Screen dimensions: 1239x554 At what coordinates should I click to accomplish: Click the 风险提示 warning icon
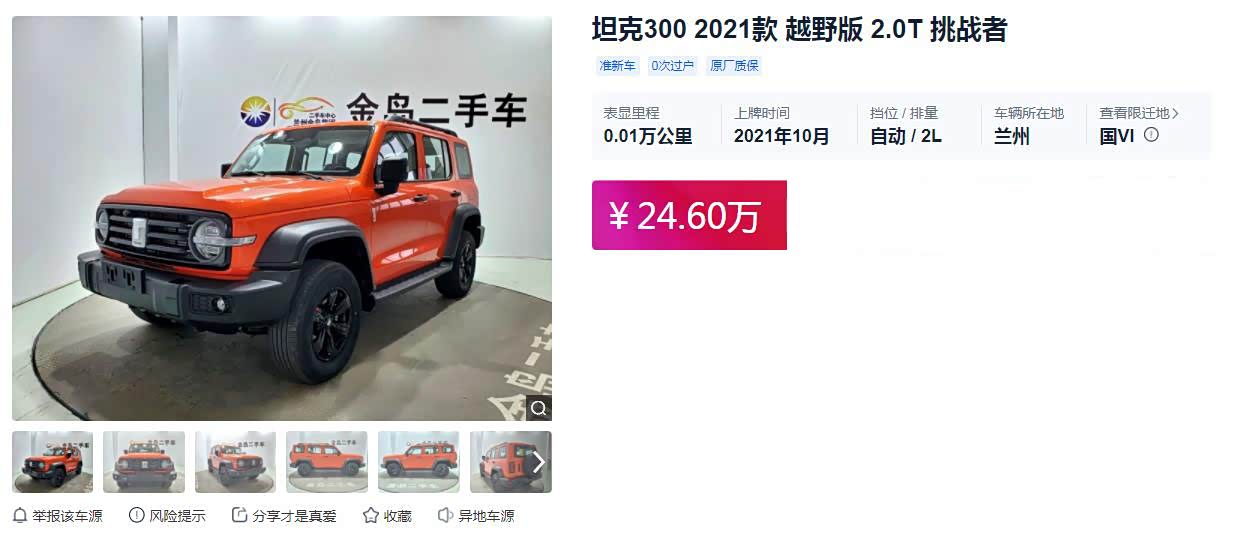(137, 515)
